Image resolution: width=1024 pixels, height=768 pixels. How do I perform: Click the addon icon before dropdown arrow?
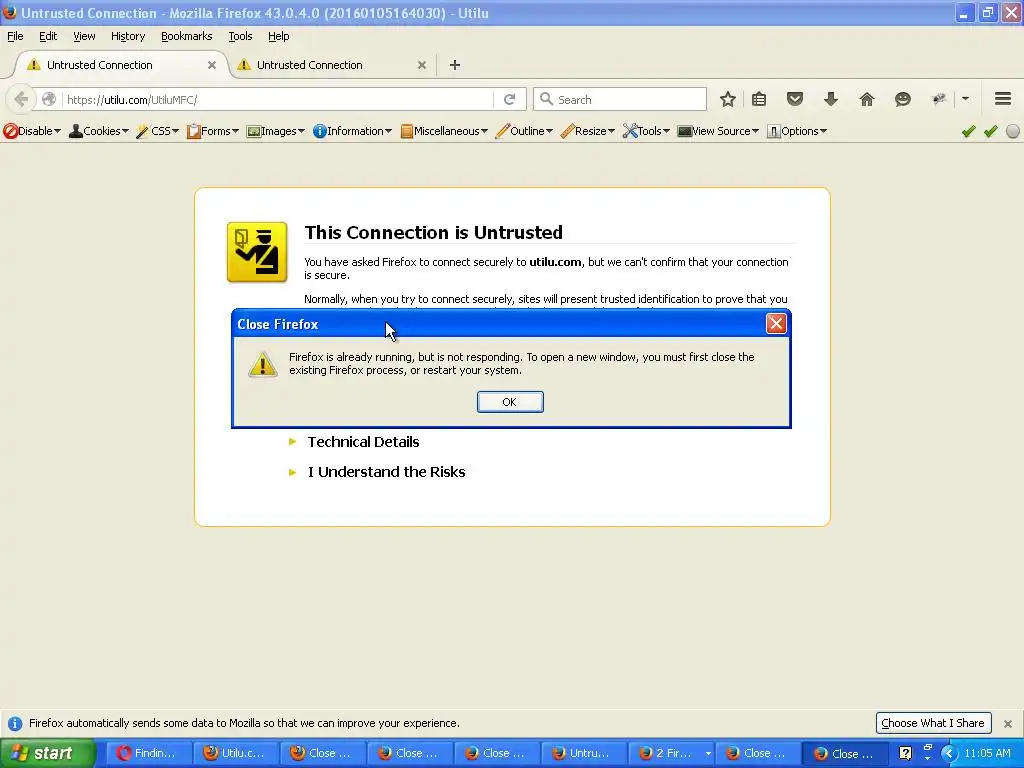click(x=939, y=99)
